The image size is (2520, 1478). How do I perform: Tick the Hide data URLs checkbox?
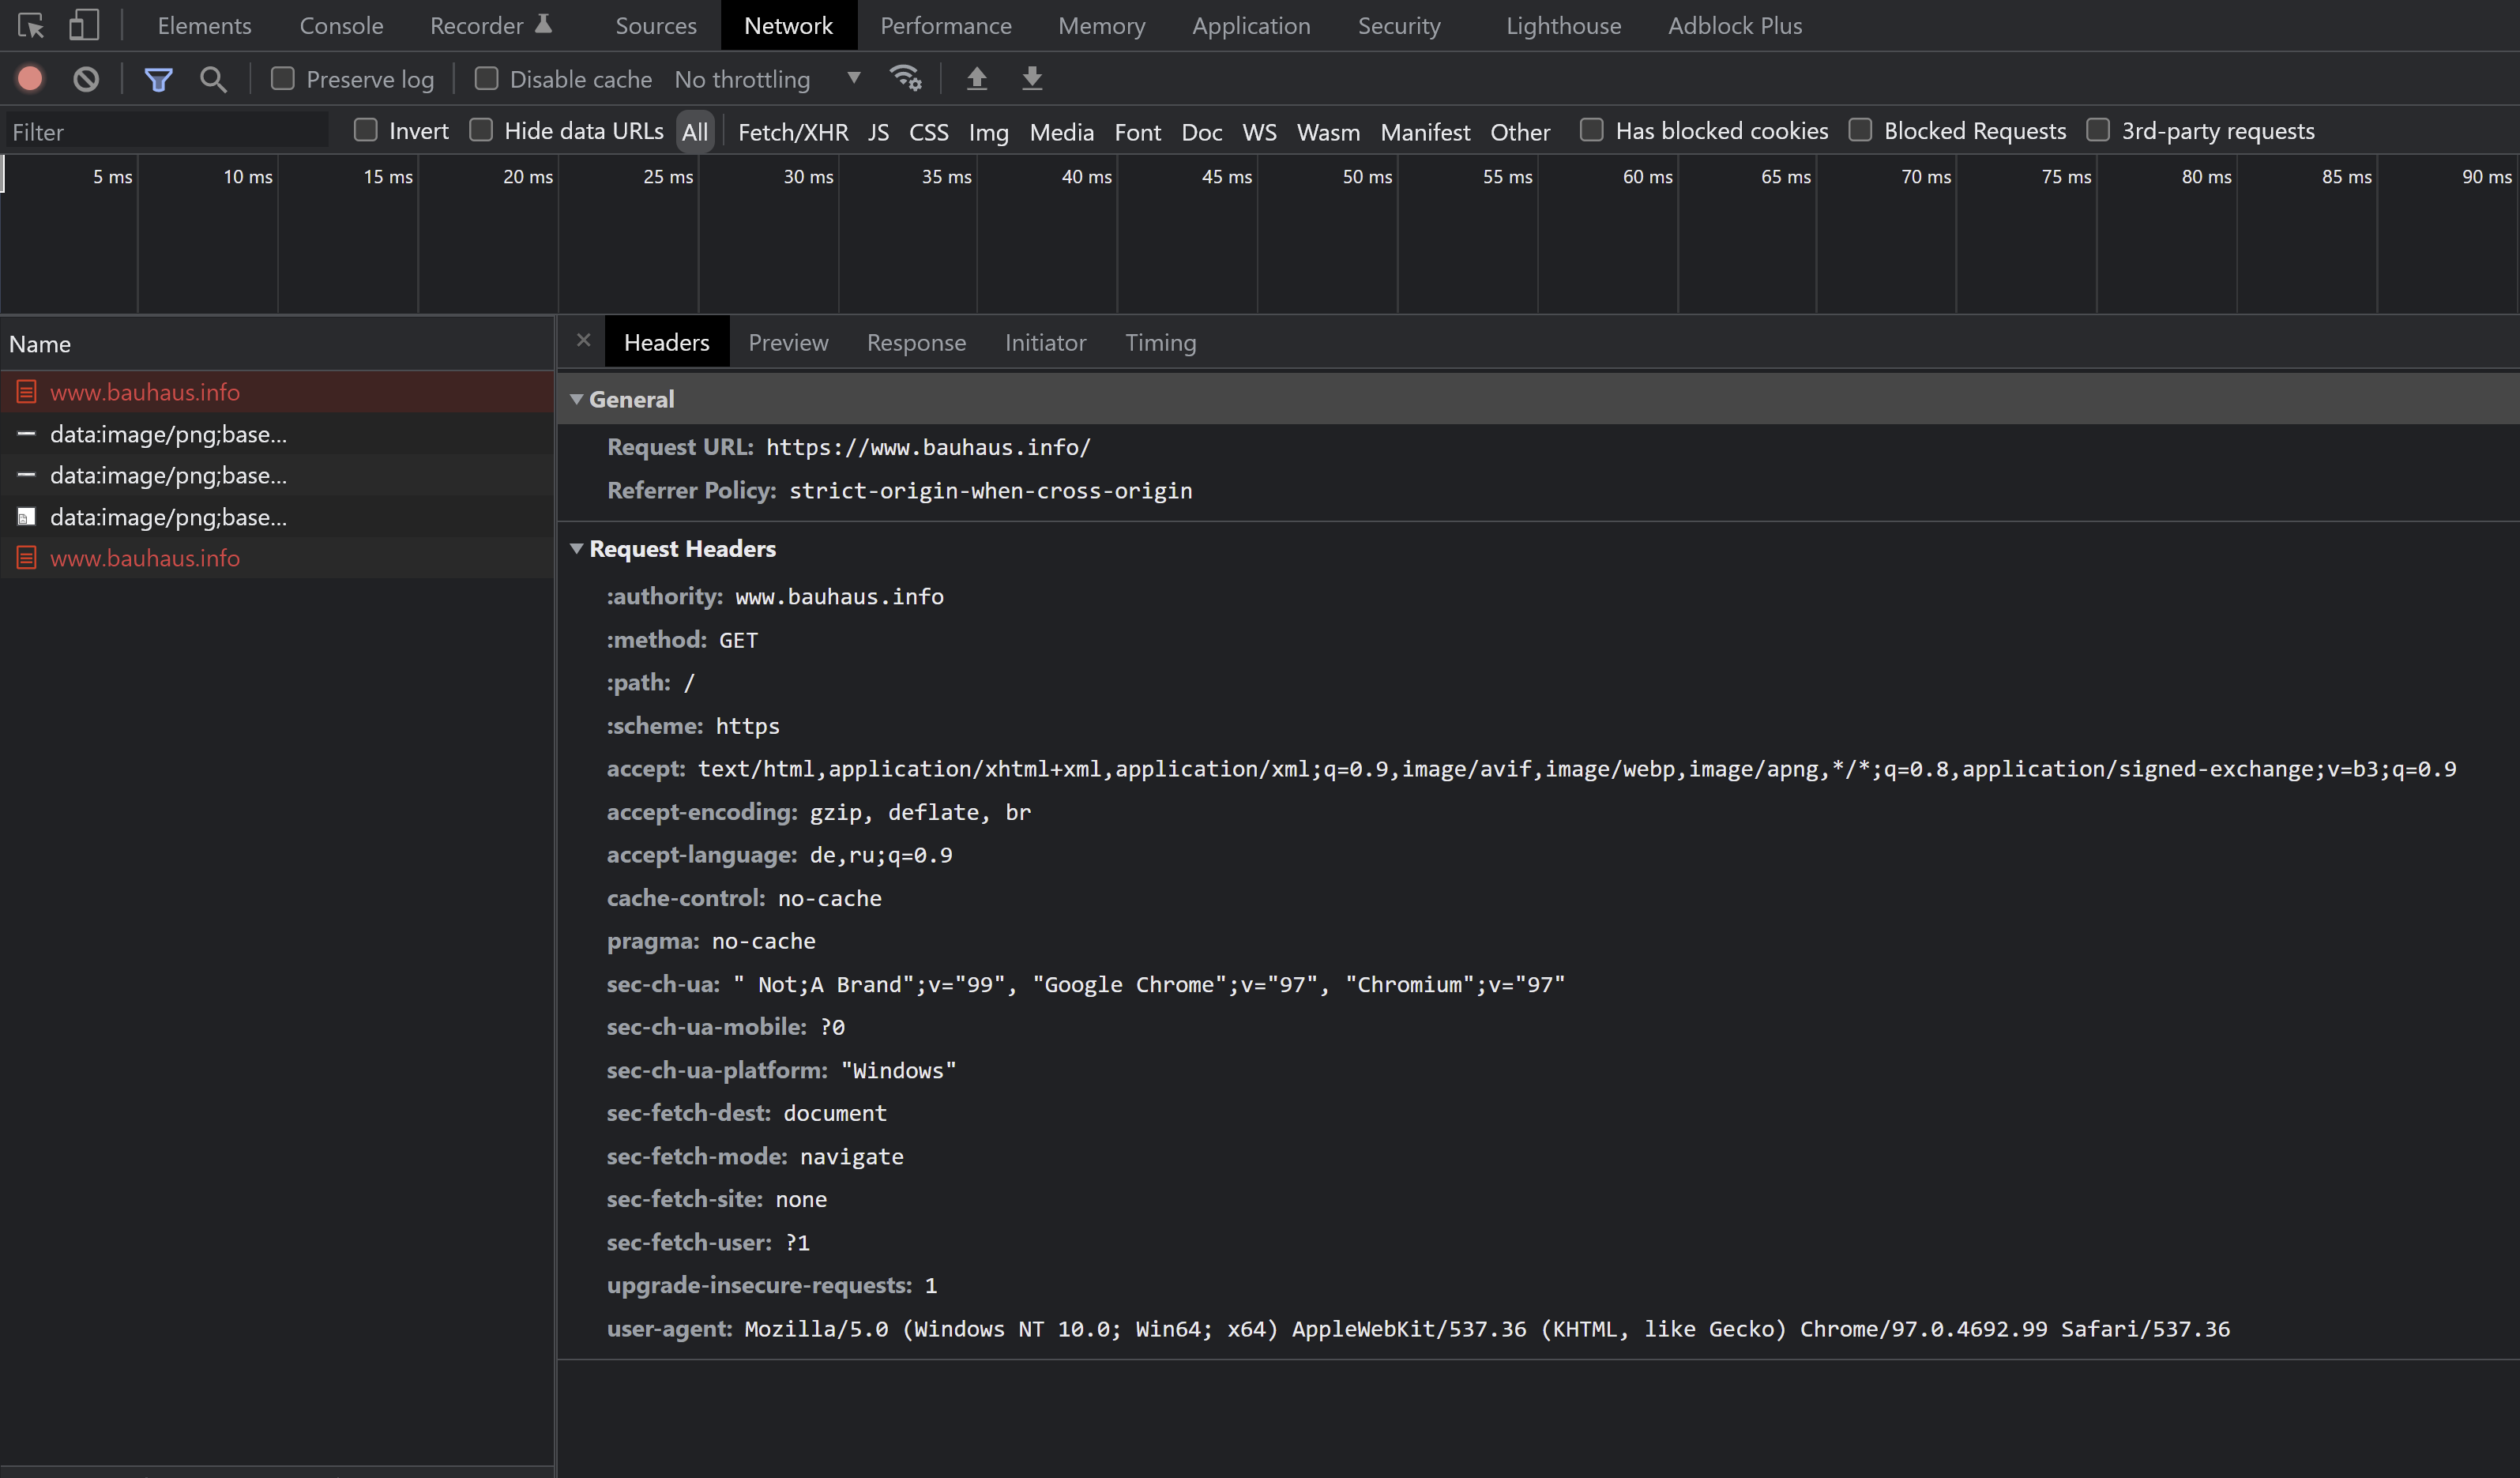(481, 131)
